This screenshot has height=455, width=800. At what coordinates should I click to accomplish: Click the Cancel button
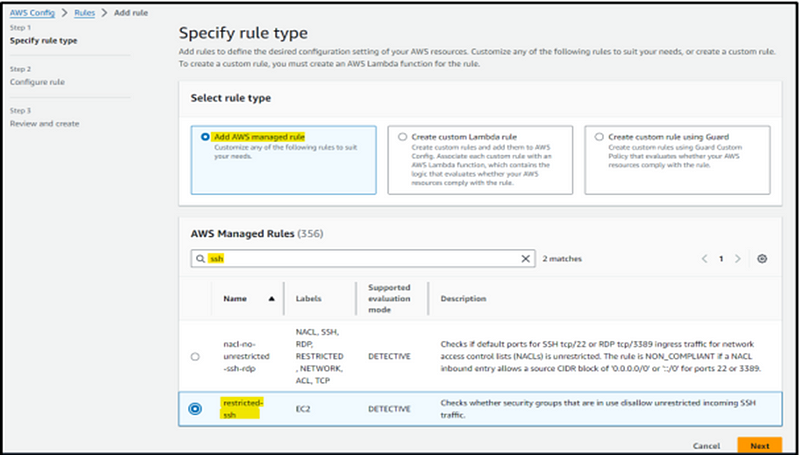click(x=707, y=446)
